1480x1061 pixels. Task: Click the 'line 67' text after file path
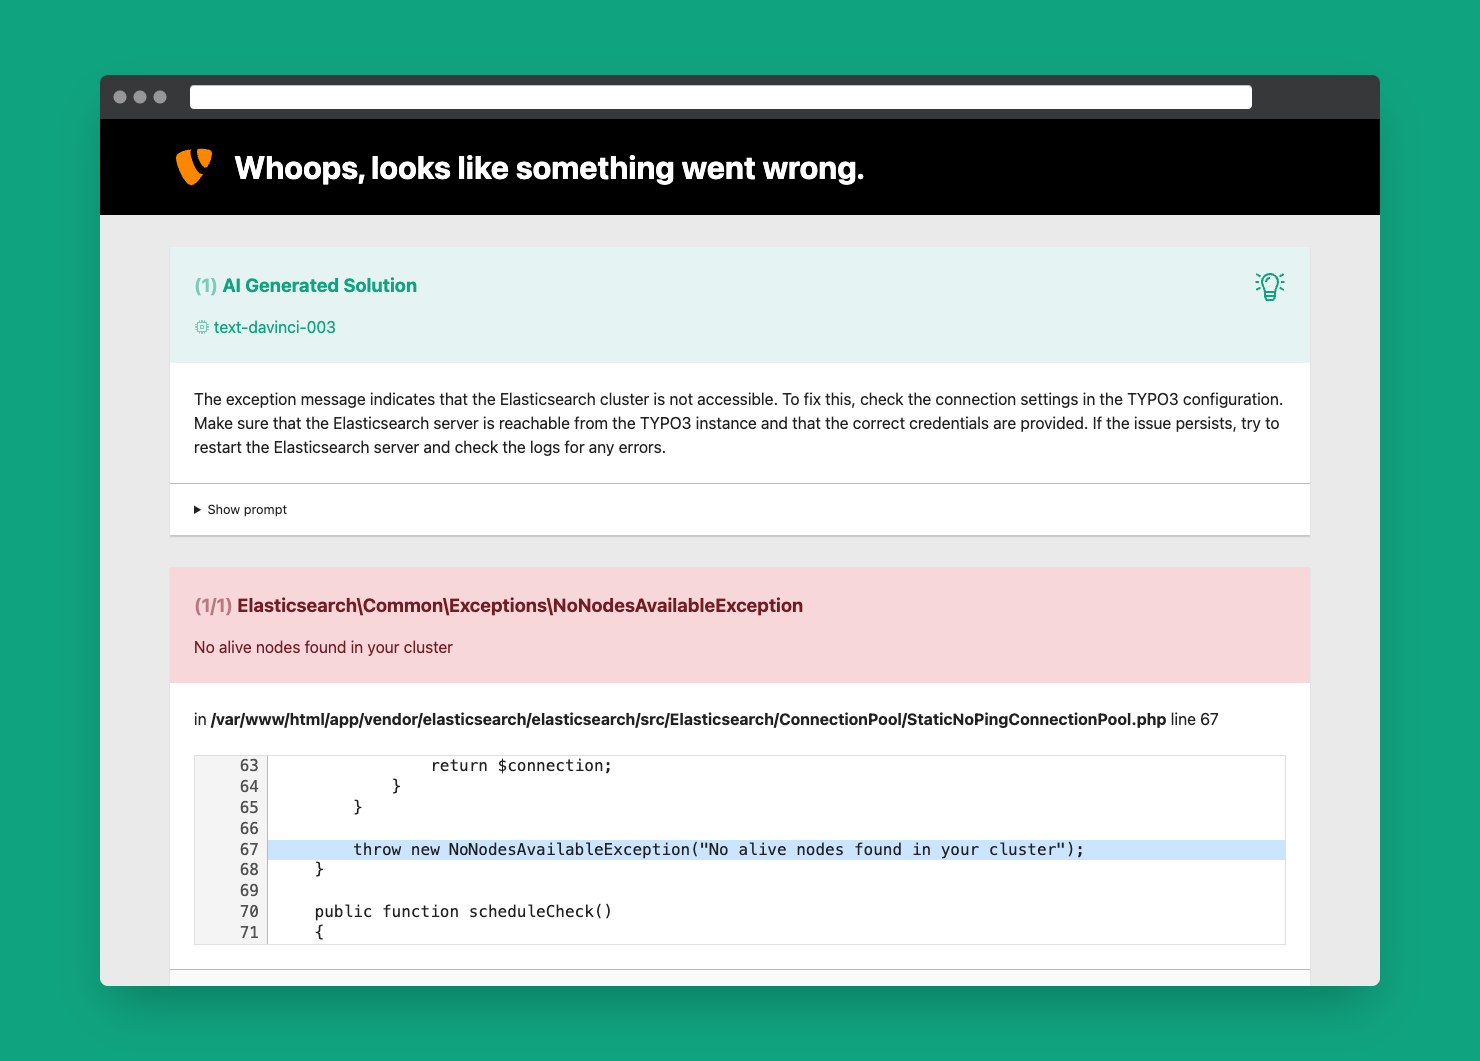point(1195,720)
